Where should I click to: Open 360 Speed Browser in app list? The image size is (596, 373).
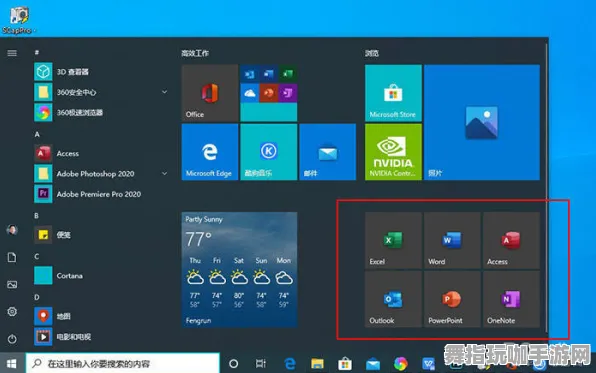(101, 113)
